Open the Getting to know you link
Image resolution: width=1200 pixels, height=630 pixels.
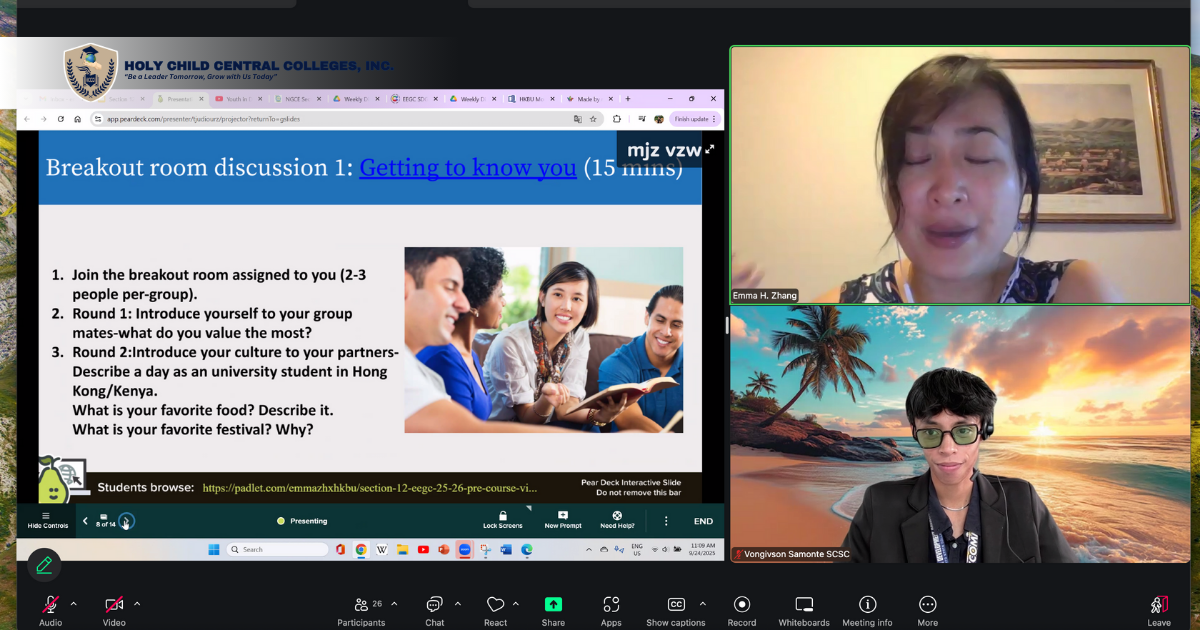pyautogui.click(x=468, y=168)
